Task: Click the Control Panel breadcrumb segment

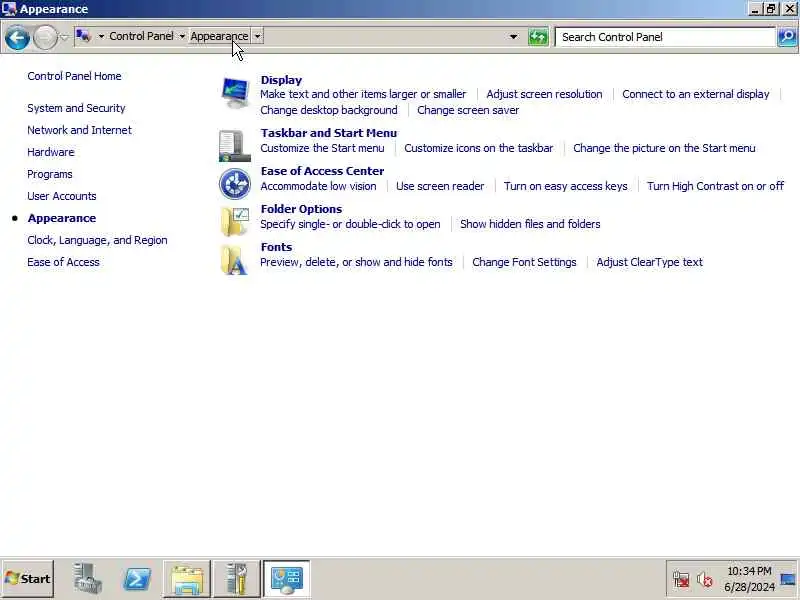Action: point(141,36)
